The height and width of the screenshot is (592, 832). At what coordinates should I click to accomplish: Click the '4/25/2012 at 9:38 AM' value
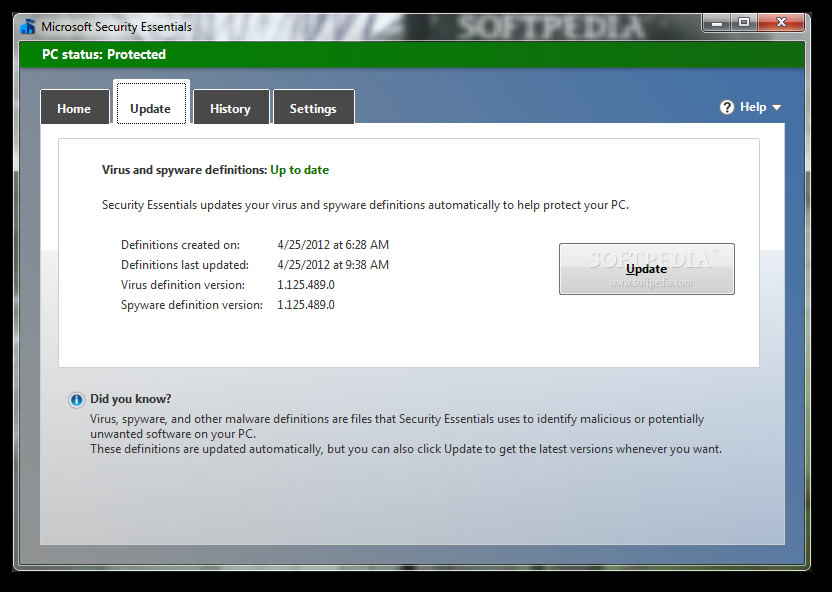[x=333, y=265]
